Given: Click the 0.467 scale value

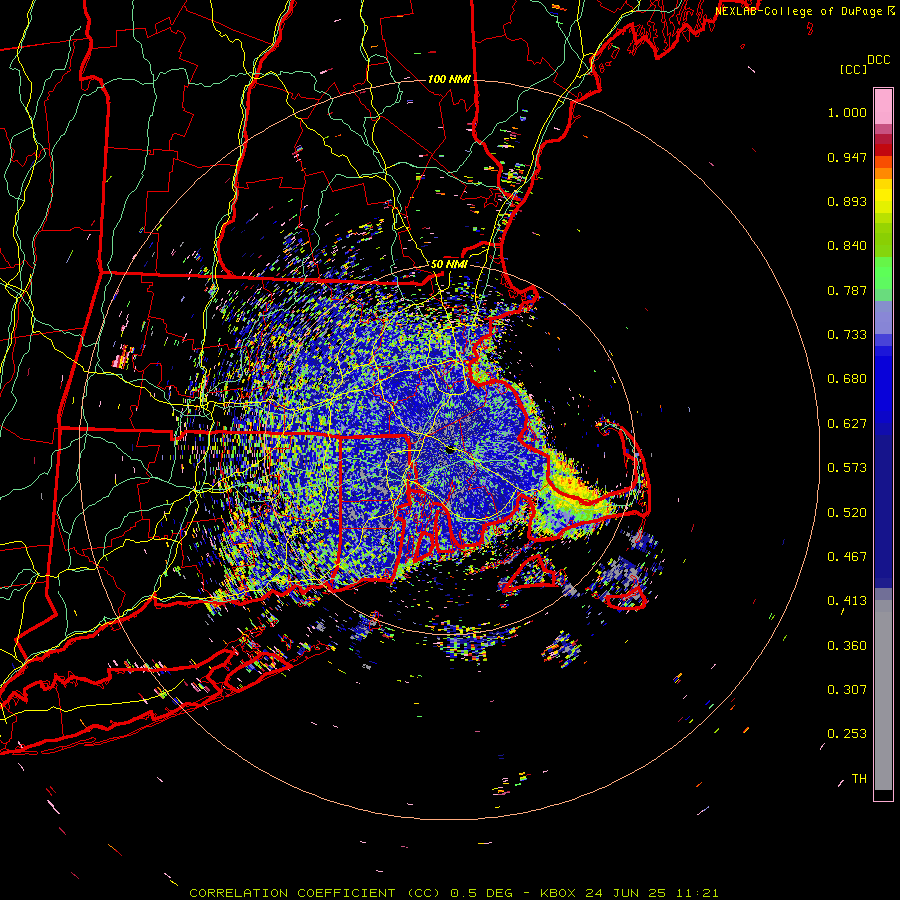Looking at the screenshot, I should [847, 557].
